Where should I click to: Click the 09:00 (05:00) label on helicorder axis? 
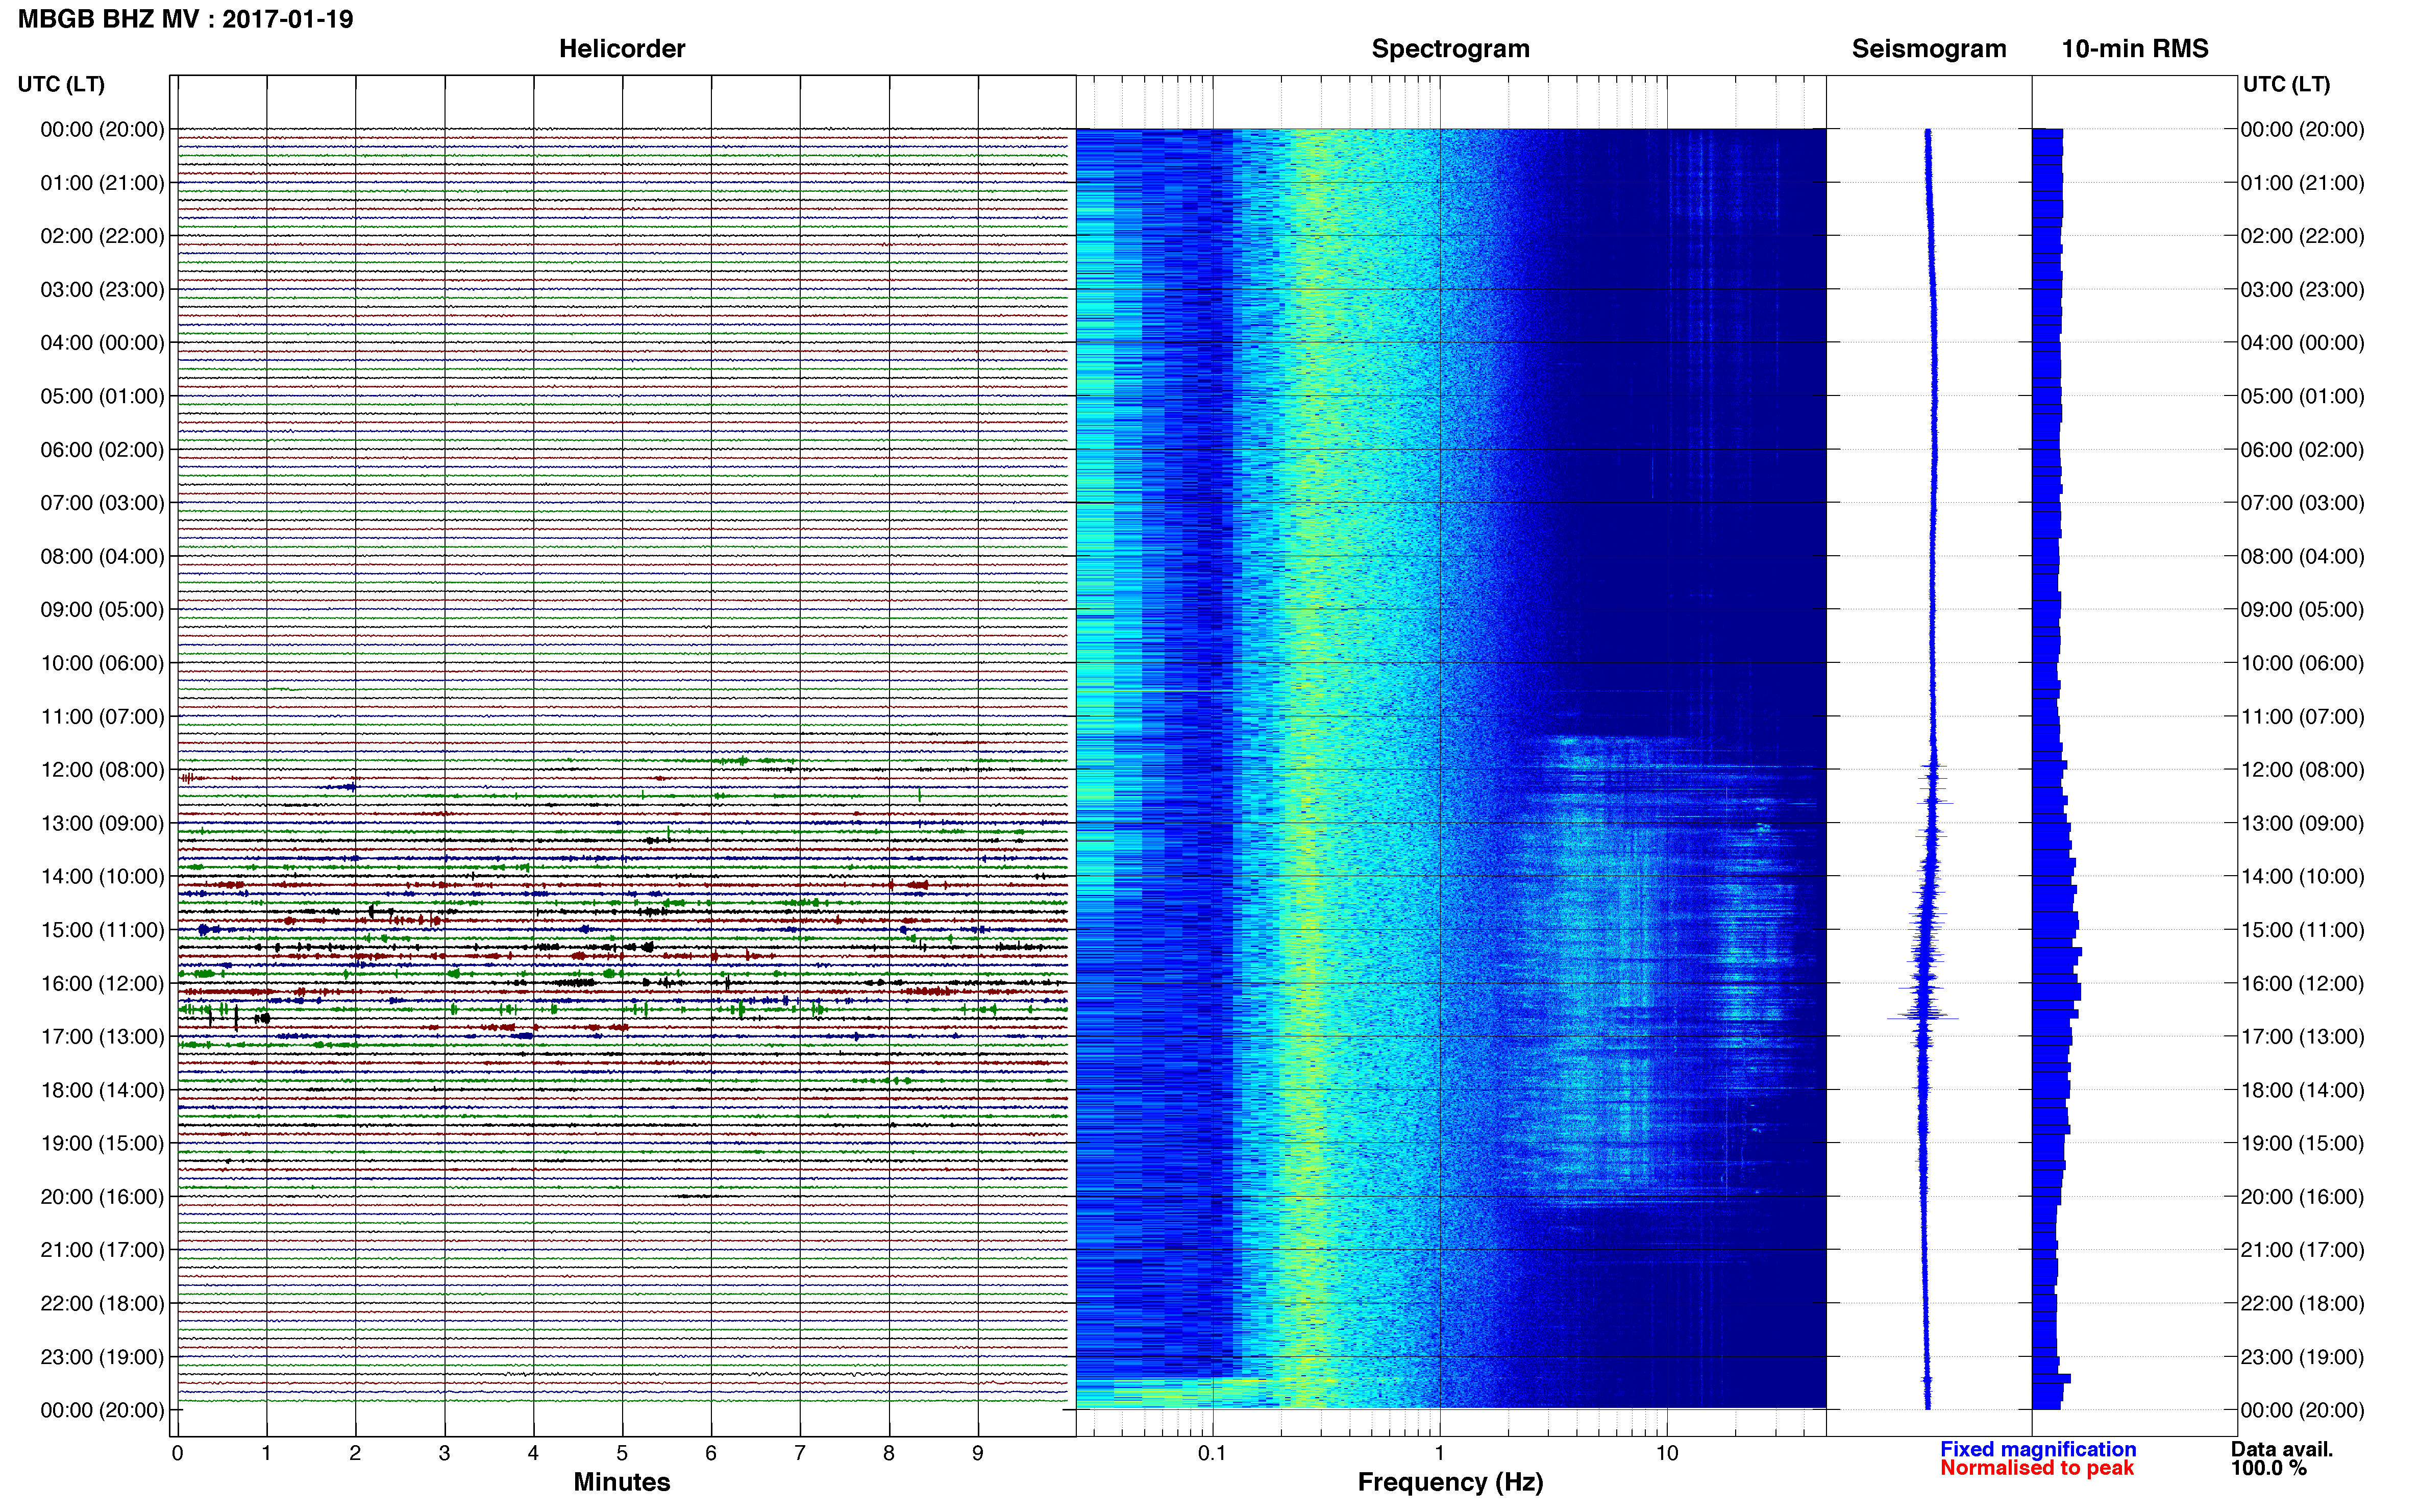[x=102, y=610]
